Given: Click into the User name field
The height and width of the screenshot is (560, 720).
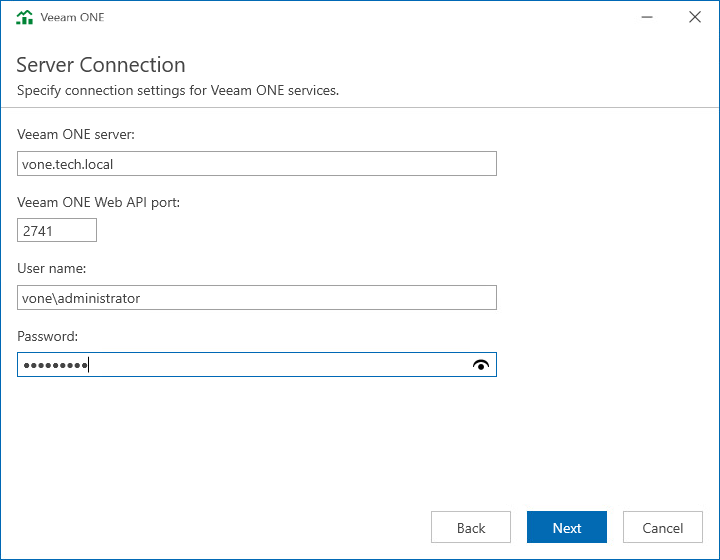Looking at the screenshot, I should click(257, 297).
